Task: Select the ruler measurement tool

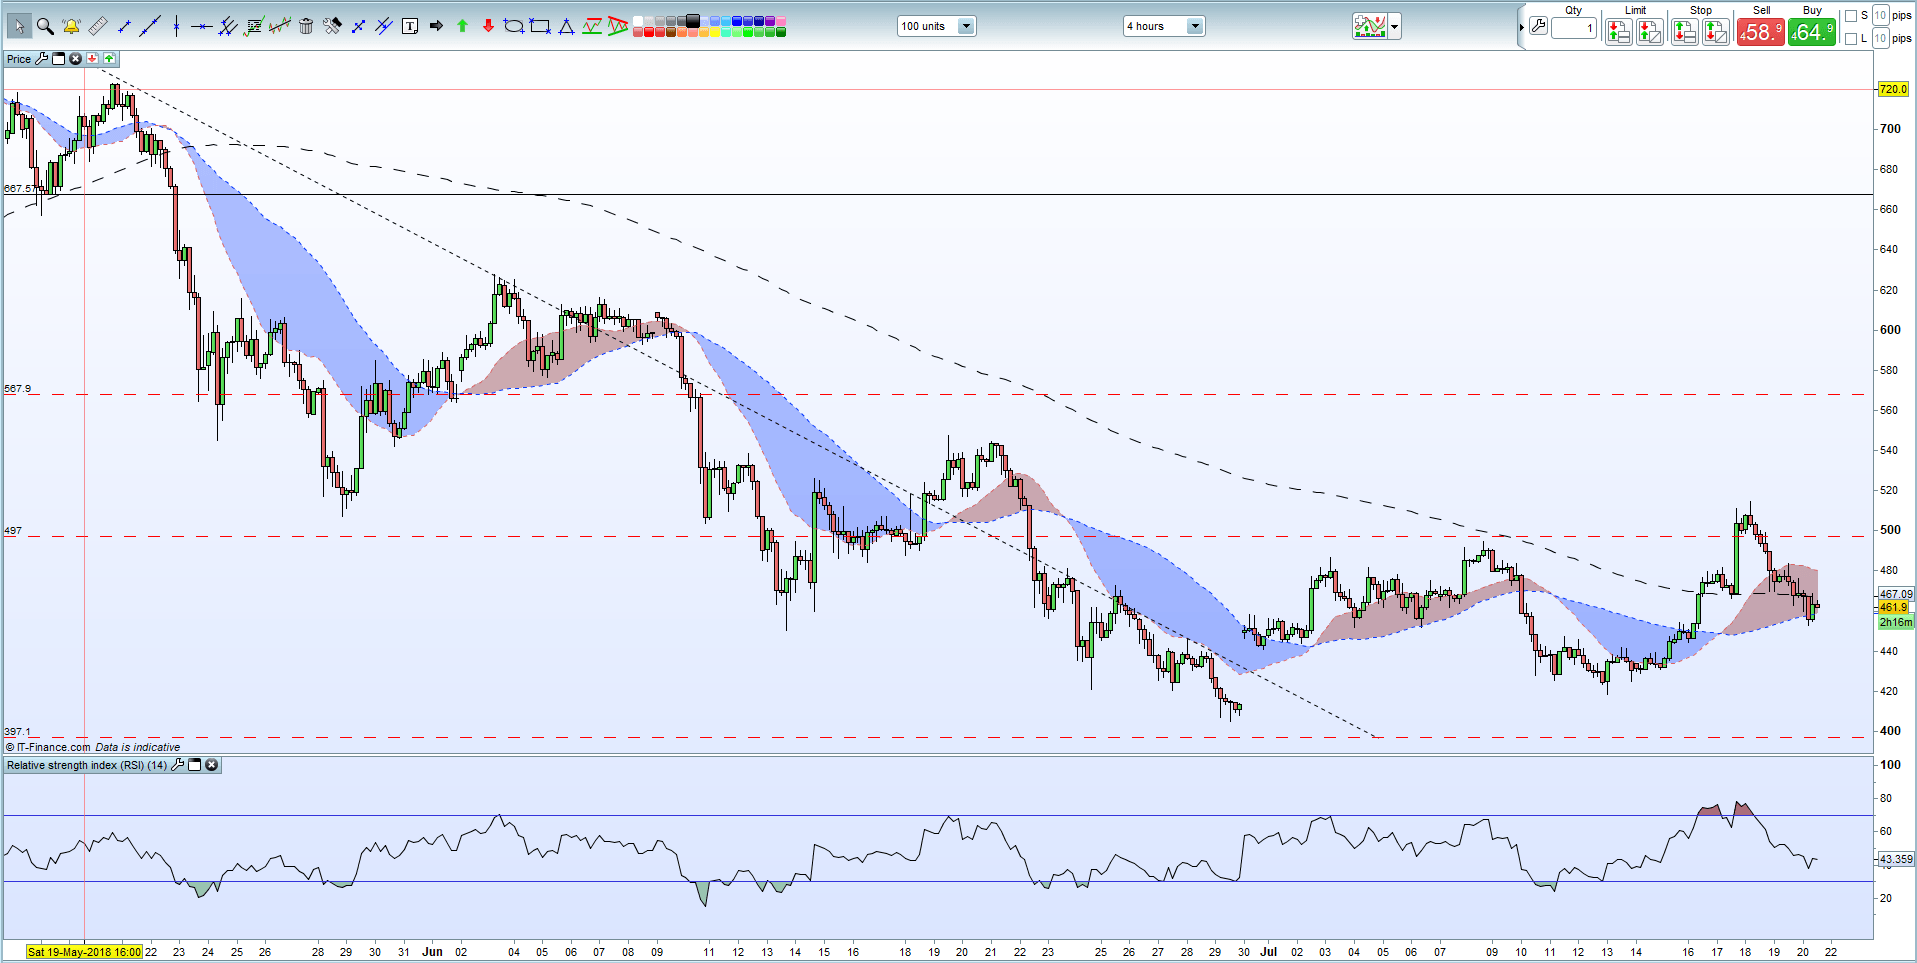Action: coord(98,26)
